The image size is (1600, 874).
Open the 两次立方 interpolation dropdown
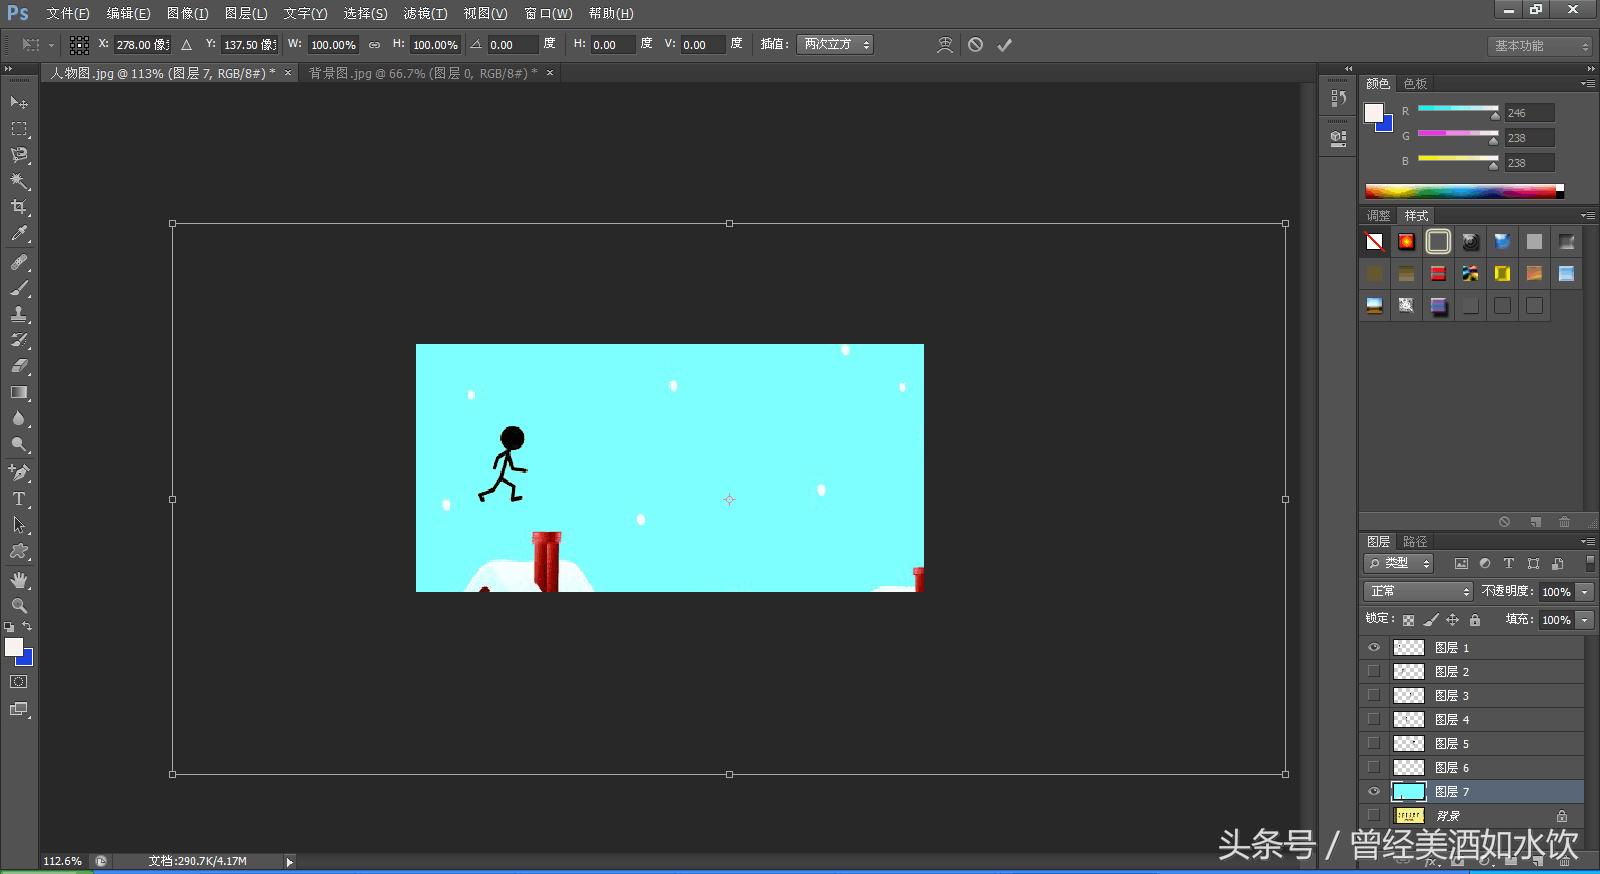[835, 44]
